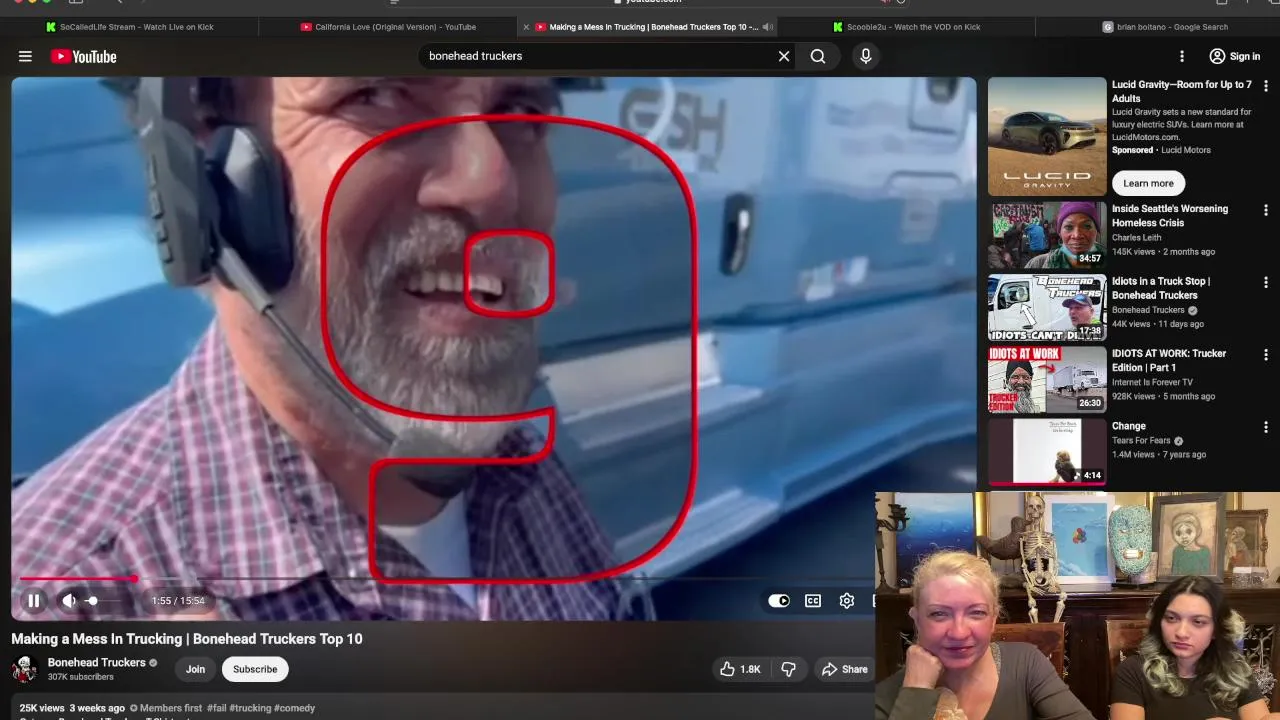
Task: Click the Lucid Motors sponsor name
Action: coord(1185,150)
